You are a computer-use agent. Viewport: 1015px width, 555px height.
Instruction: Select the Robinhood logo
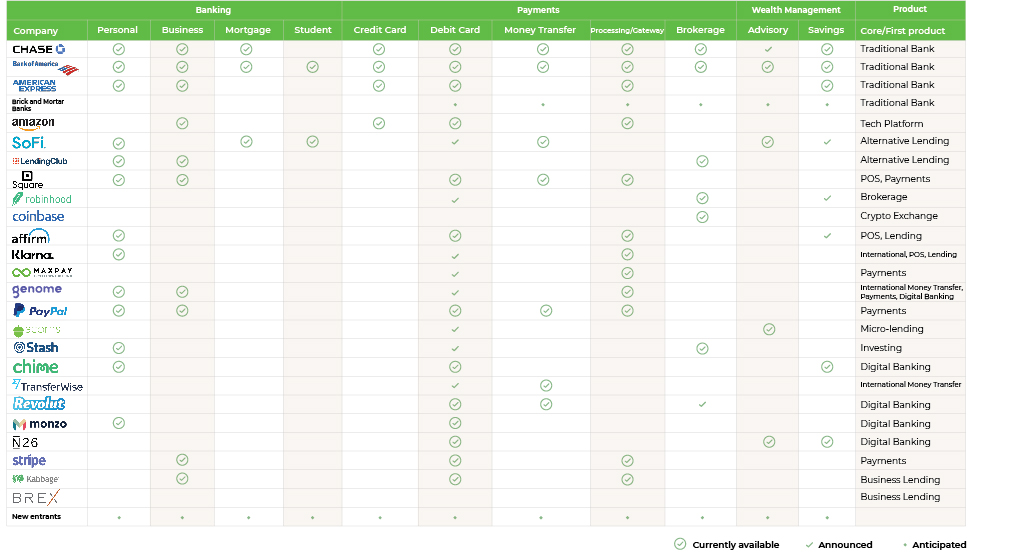pos(41,199)
